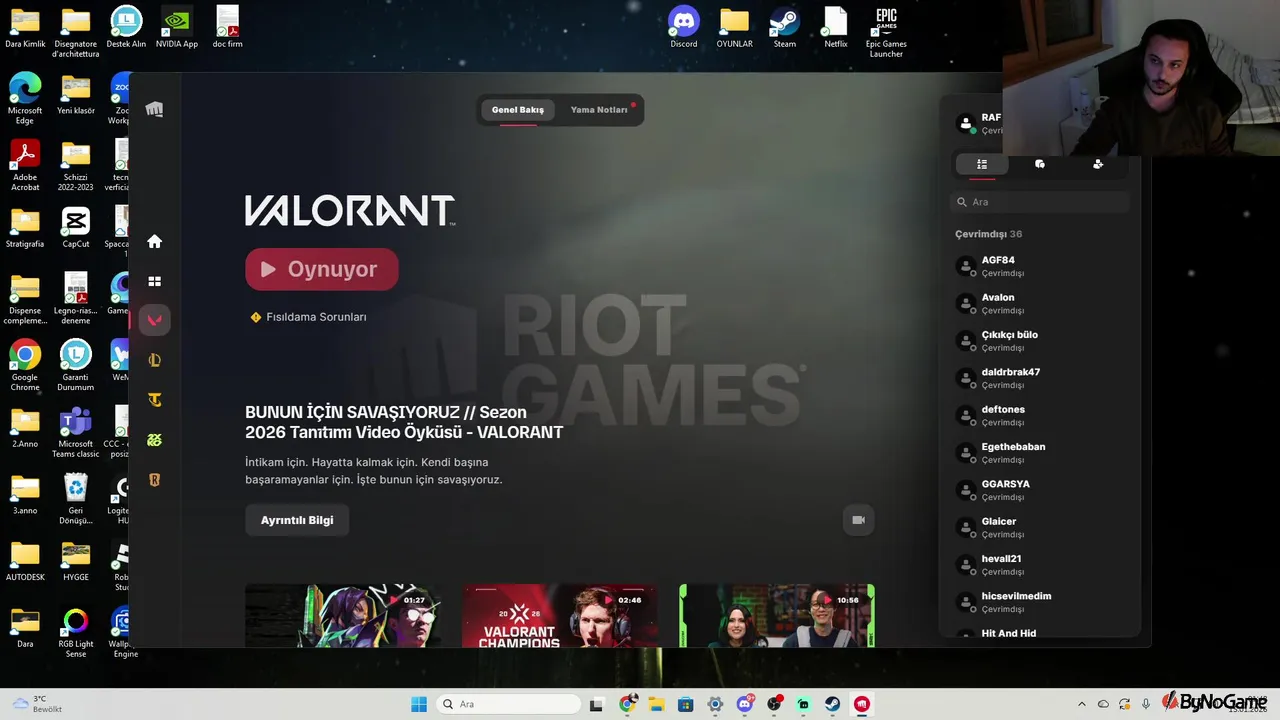
Task: Click the friends search field Ara
Action: 1040,202
